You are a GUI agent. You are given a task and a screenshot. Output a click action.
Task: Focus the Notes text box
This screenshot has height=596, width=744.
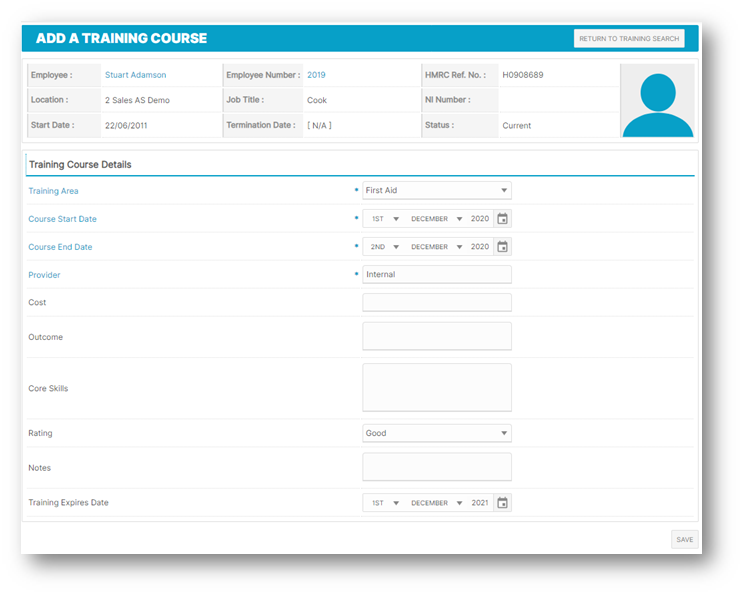pos(437,467)
